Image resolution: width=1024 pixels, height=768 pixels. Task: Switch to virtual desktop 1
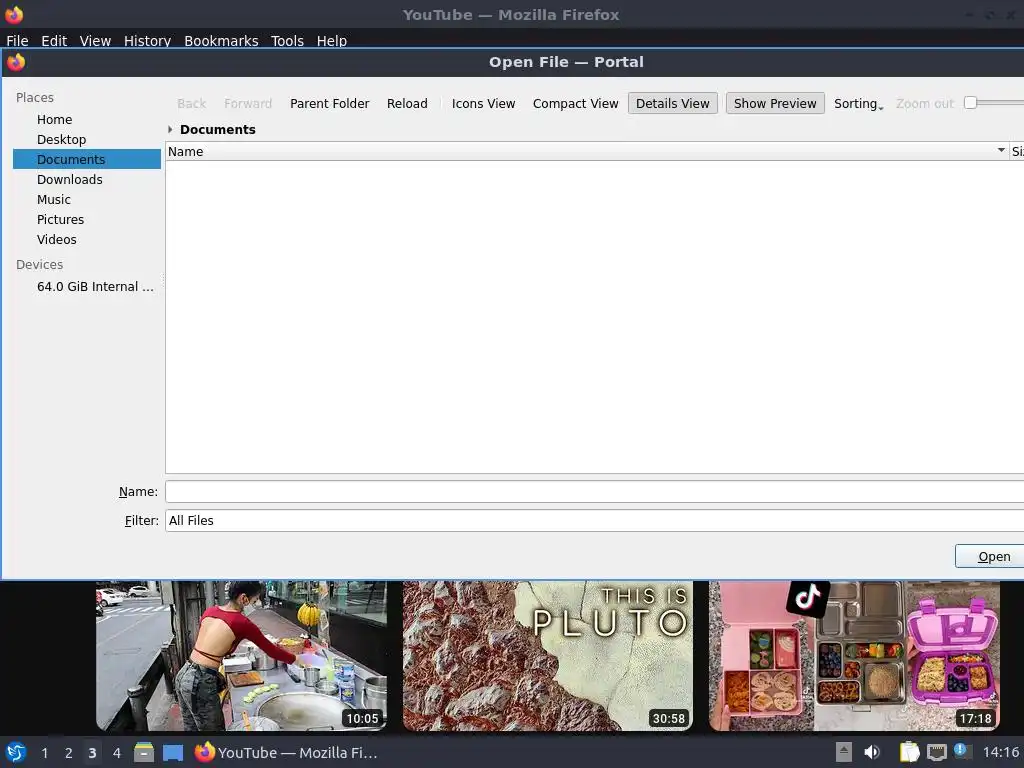[44, 753]
